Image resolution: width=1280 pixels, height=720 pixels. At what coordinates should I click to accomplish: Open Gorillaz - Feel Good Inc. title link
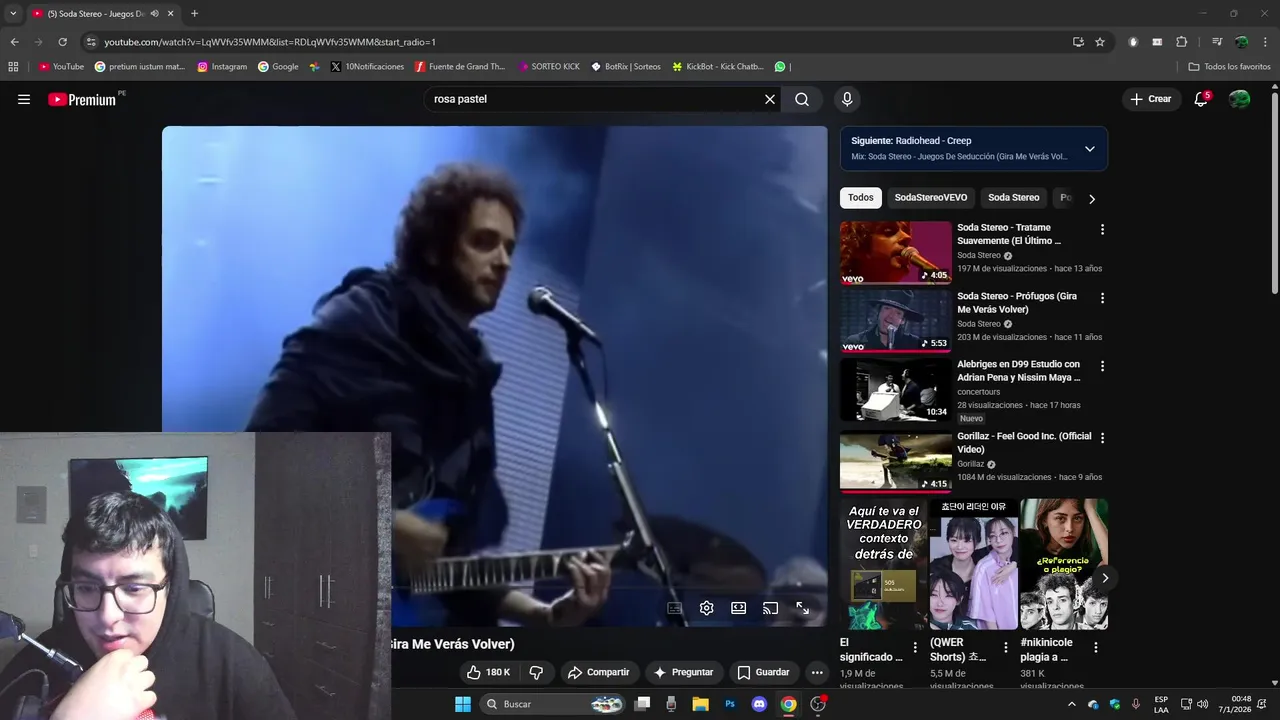coord(1024,443)
